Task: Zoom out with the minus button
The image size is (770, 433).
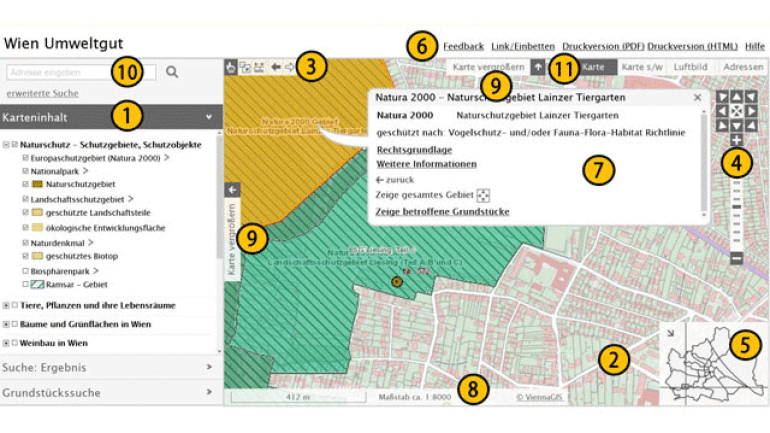Action: [x=736, y=259]
